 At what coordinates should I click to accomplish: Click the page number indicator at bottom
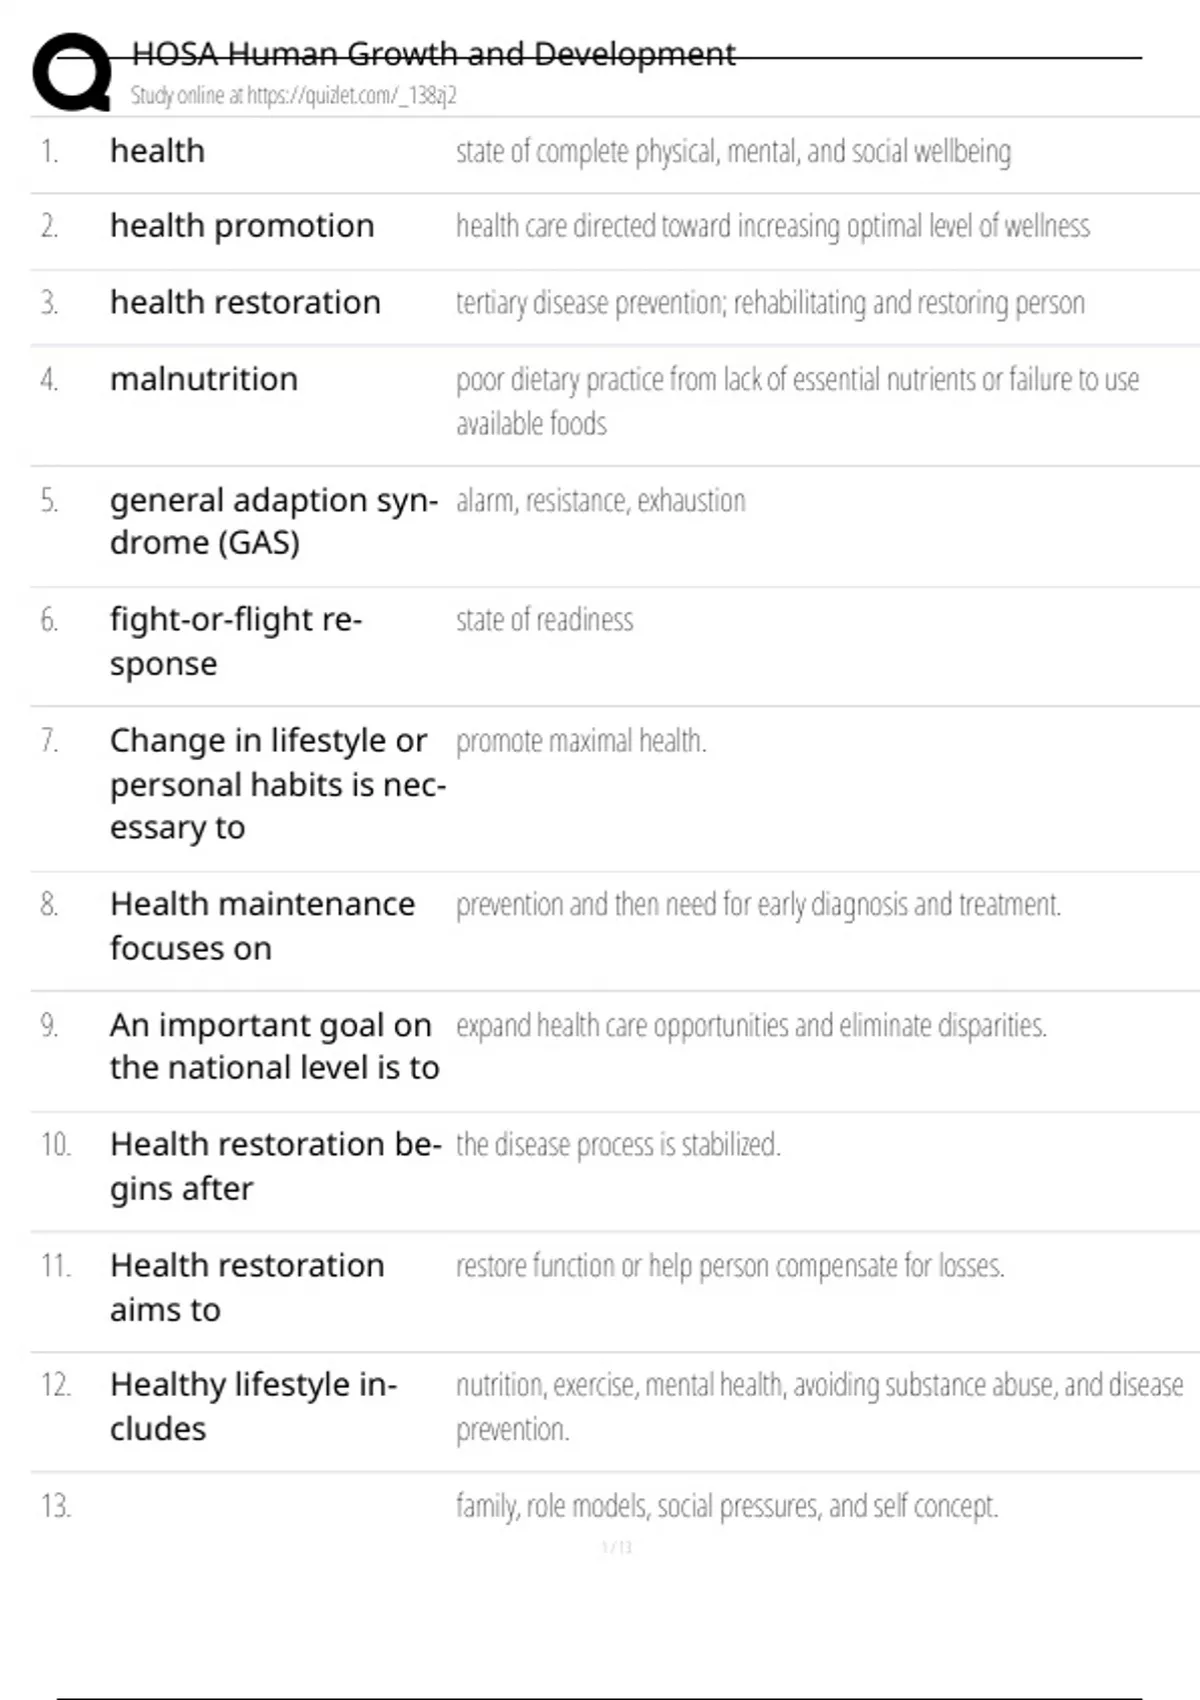[x=617, y=1547]
